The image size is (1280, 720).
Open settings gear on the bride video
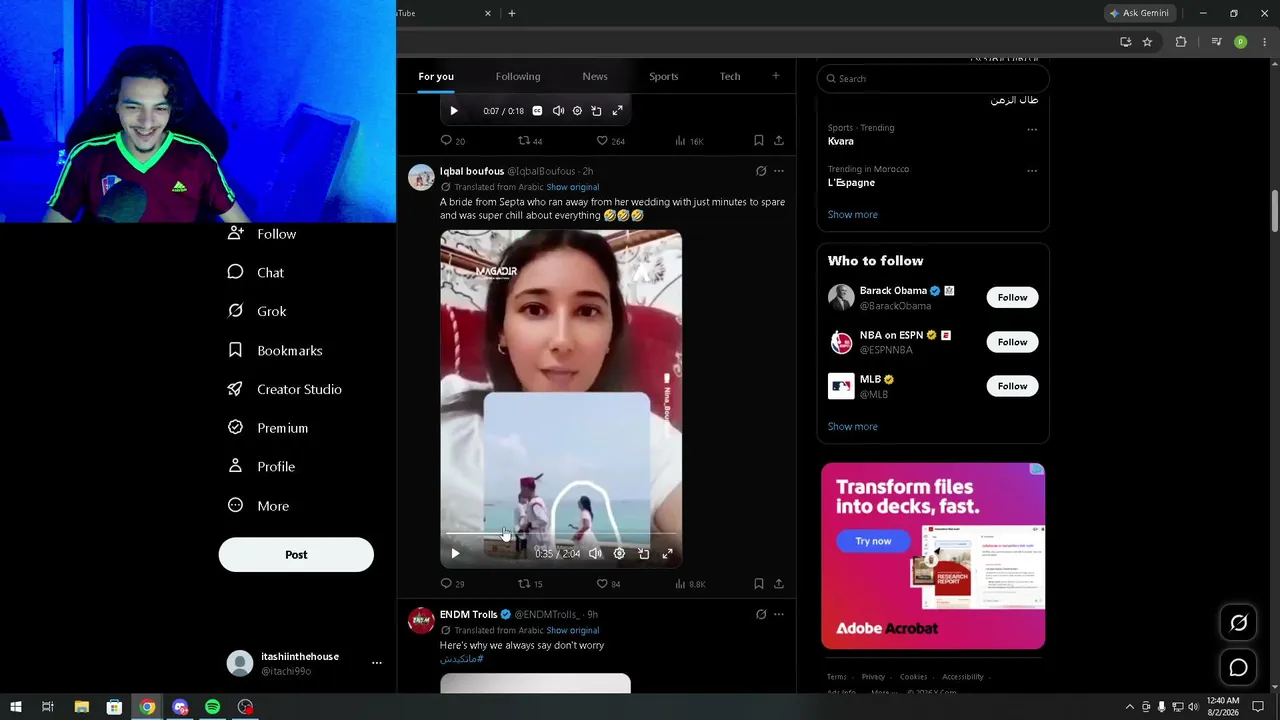pyautogui.click(x=619, y=553)
